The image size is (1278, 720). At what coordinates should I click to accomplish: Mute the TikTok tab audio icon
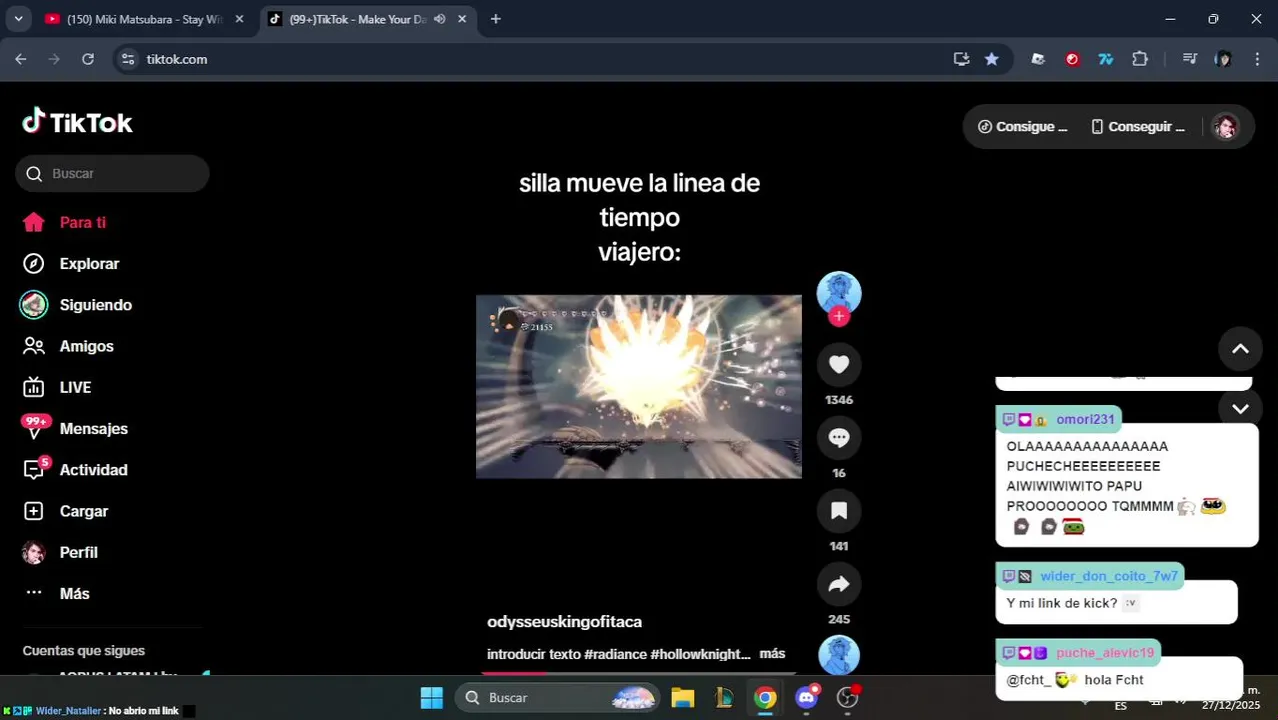click(439, 19)
